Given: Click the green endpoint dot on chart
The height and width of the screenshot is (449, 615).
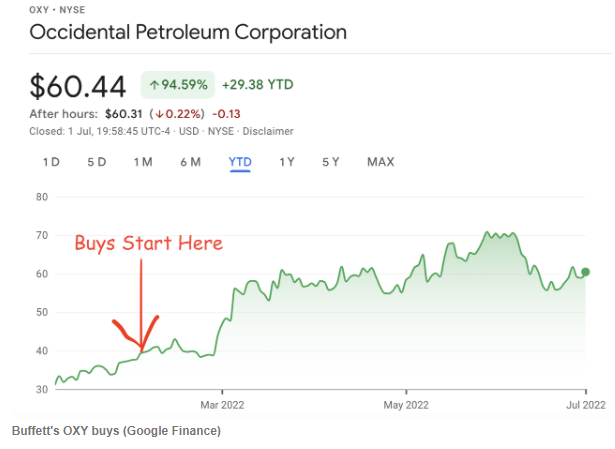Looking at the screenshot, I should (x=585, y=272).
